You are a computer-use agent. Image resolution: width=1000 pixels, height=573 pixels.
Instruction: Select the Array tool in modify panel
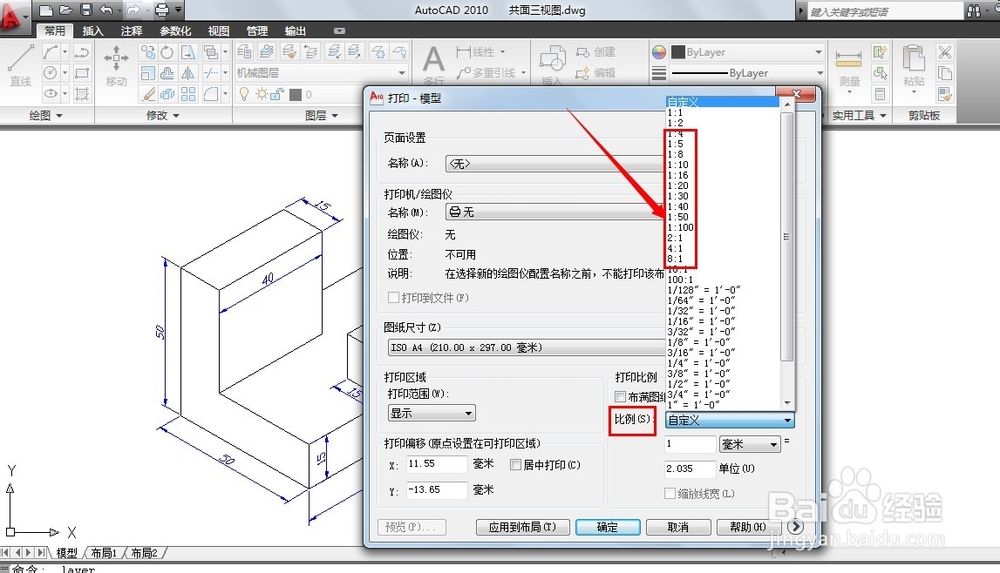point(188,94)
